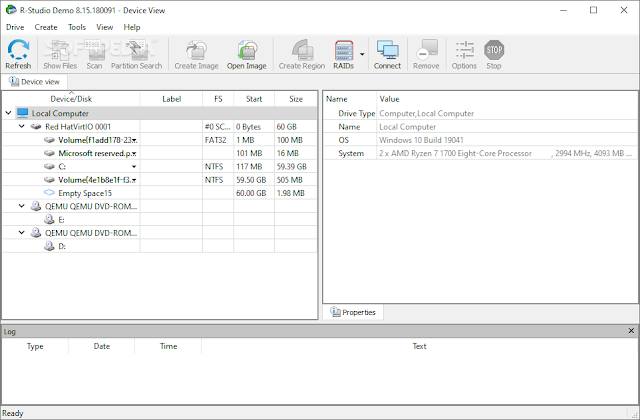Screen dimensions: 640x420
Task: Select the Properties tab
Action: coord(353,312)
